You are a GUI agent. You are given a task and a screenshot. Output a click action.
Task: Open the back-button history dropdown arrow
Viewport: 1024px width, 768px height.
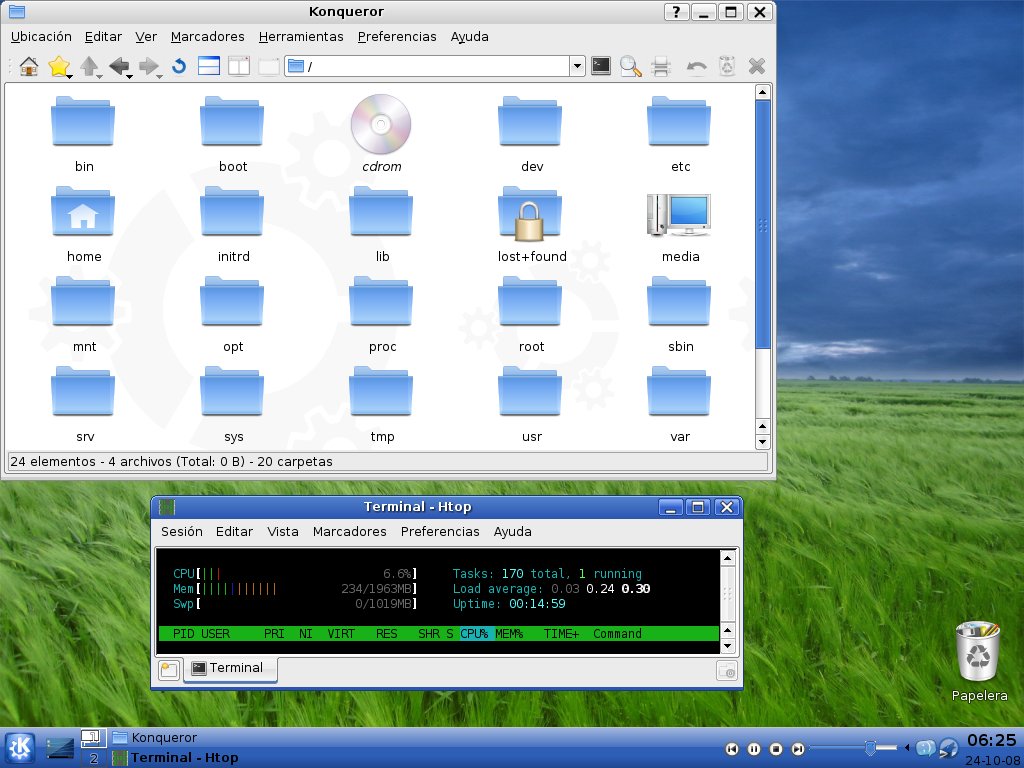click(129, 77)
